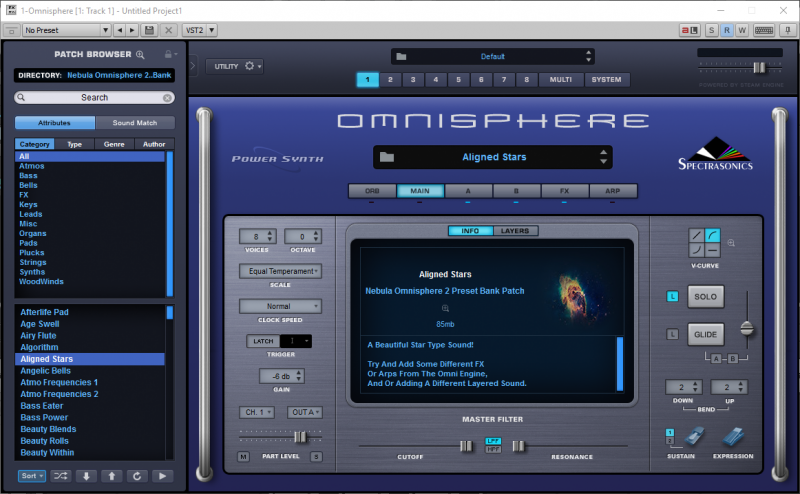Click the pin window icon
The image size is (800, 494).
[788, 30]
